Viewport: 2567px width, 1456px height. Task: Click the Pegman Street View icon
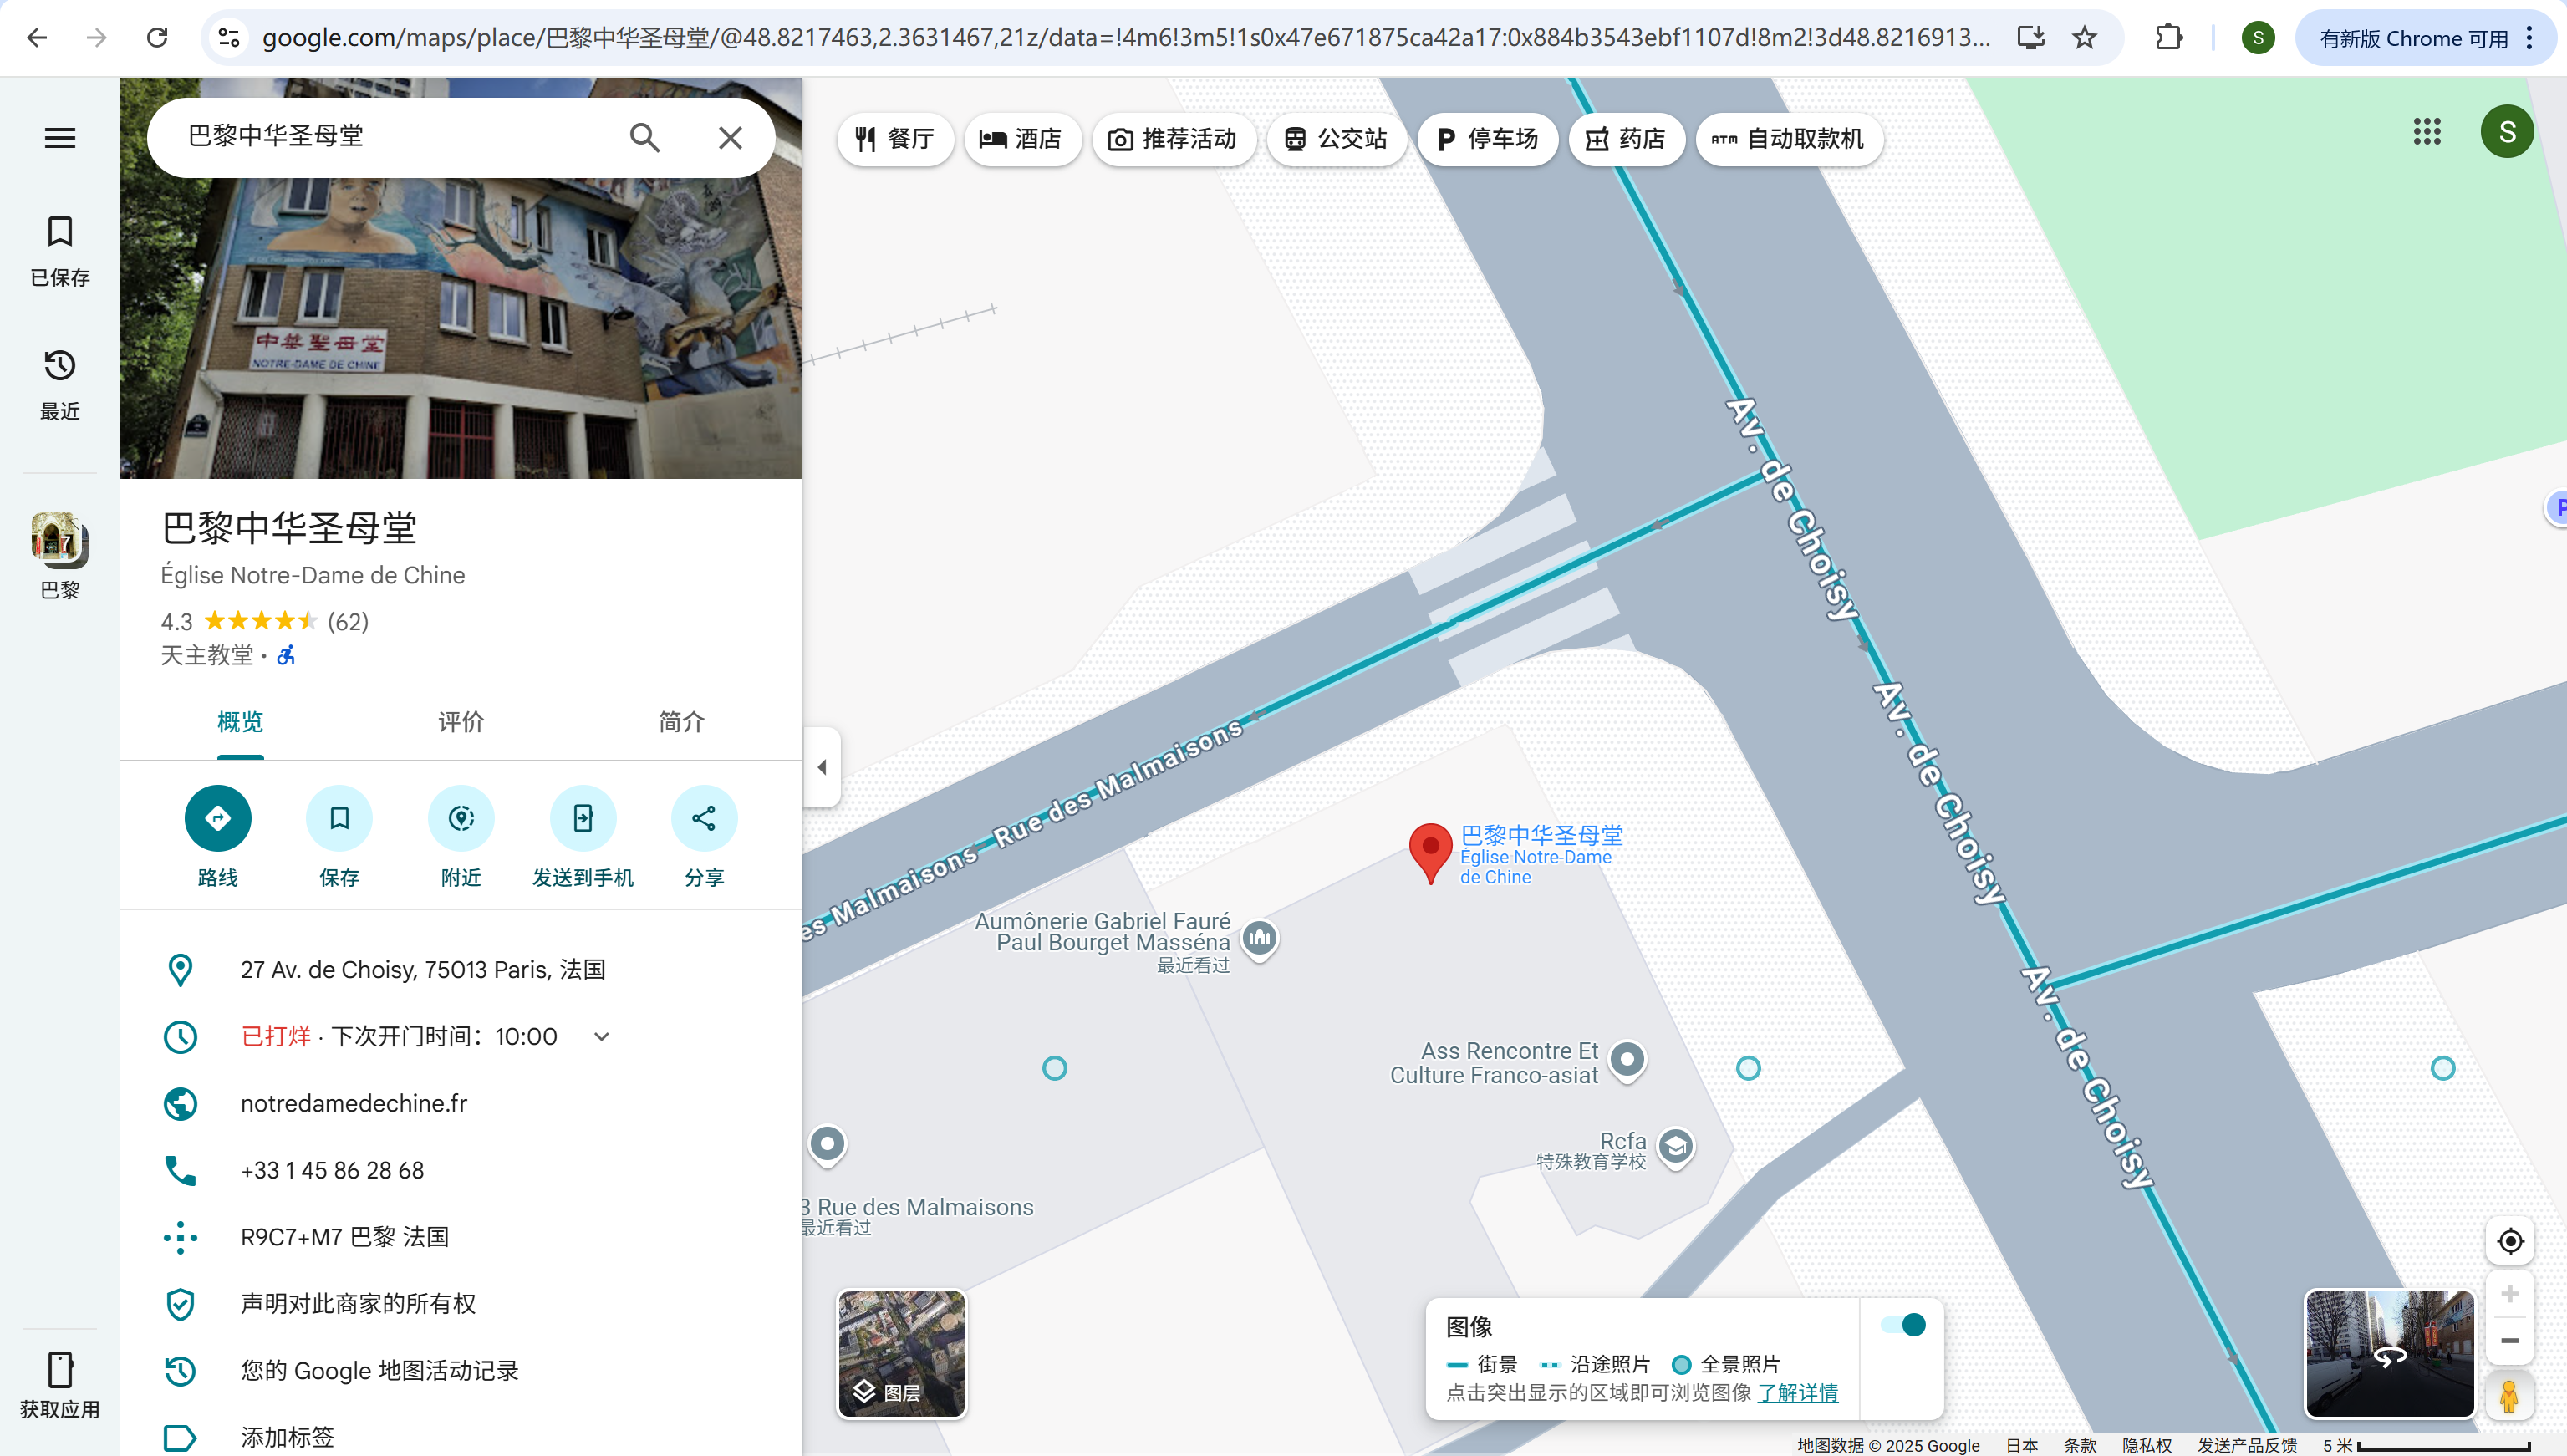[2510, 1396]
